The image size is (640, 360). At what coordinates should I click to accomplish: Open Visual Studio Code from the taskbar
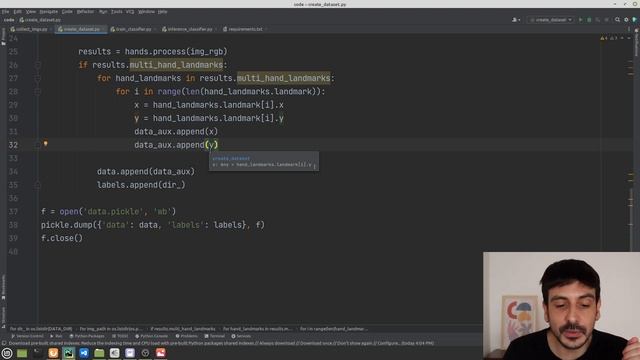pos(84,353)
